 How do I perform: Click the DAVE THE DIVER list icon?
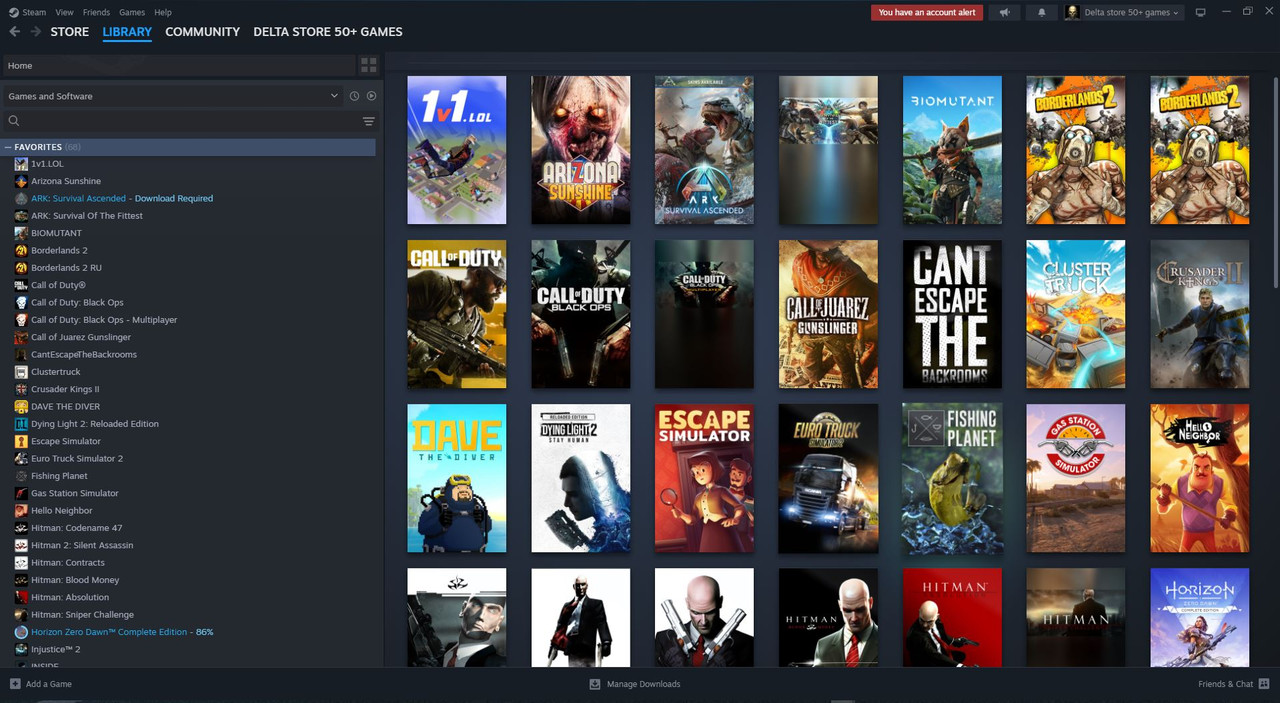[21, 406]
